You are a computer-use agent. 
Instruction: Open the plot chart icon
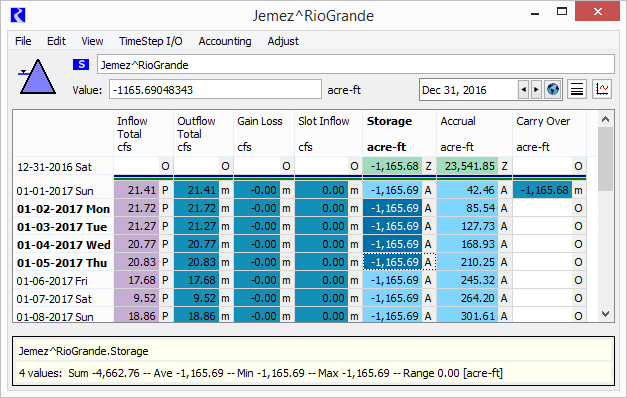602,89
